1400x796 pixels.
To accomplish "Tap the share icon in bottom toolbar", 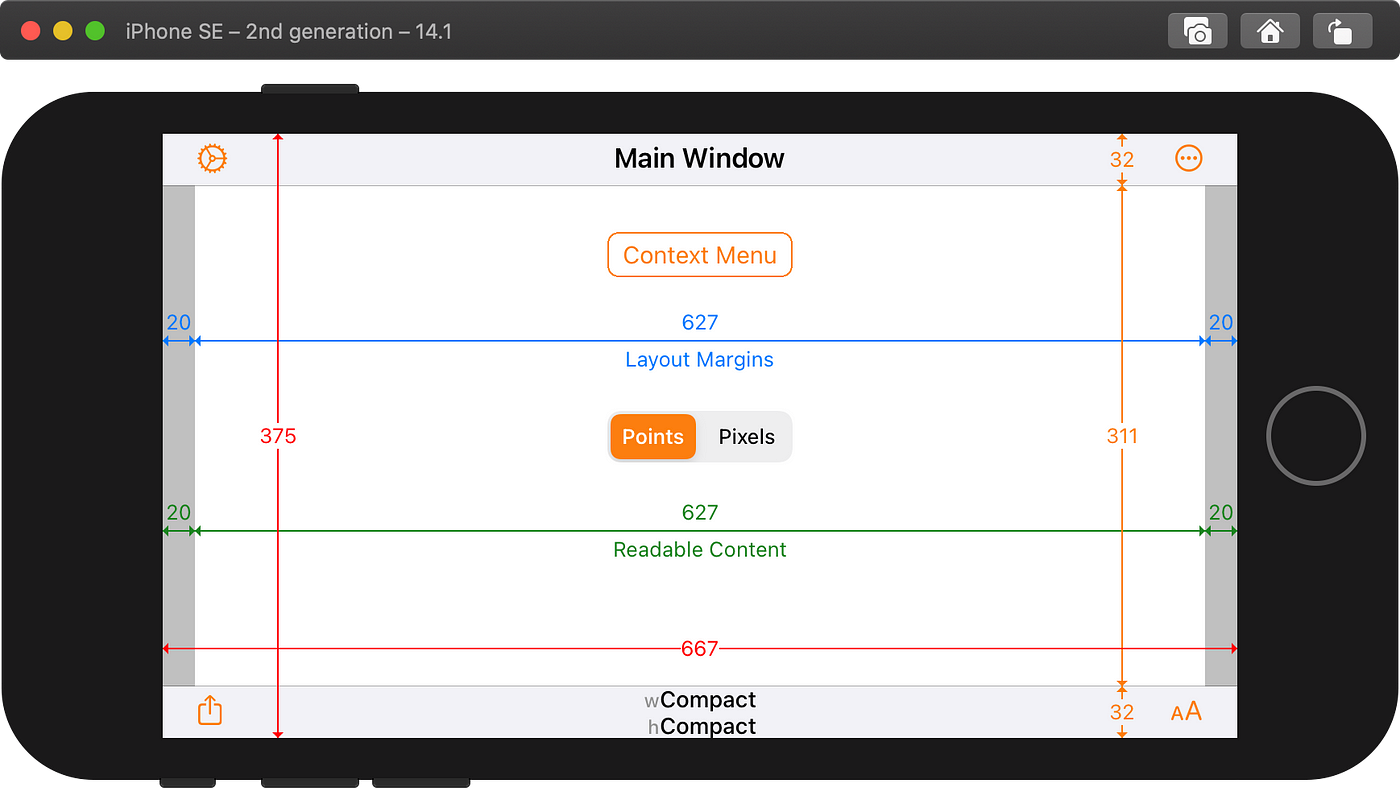I will coord(210,711).
